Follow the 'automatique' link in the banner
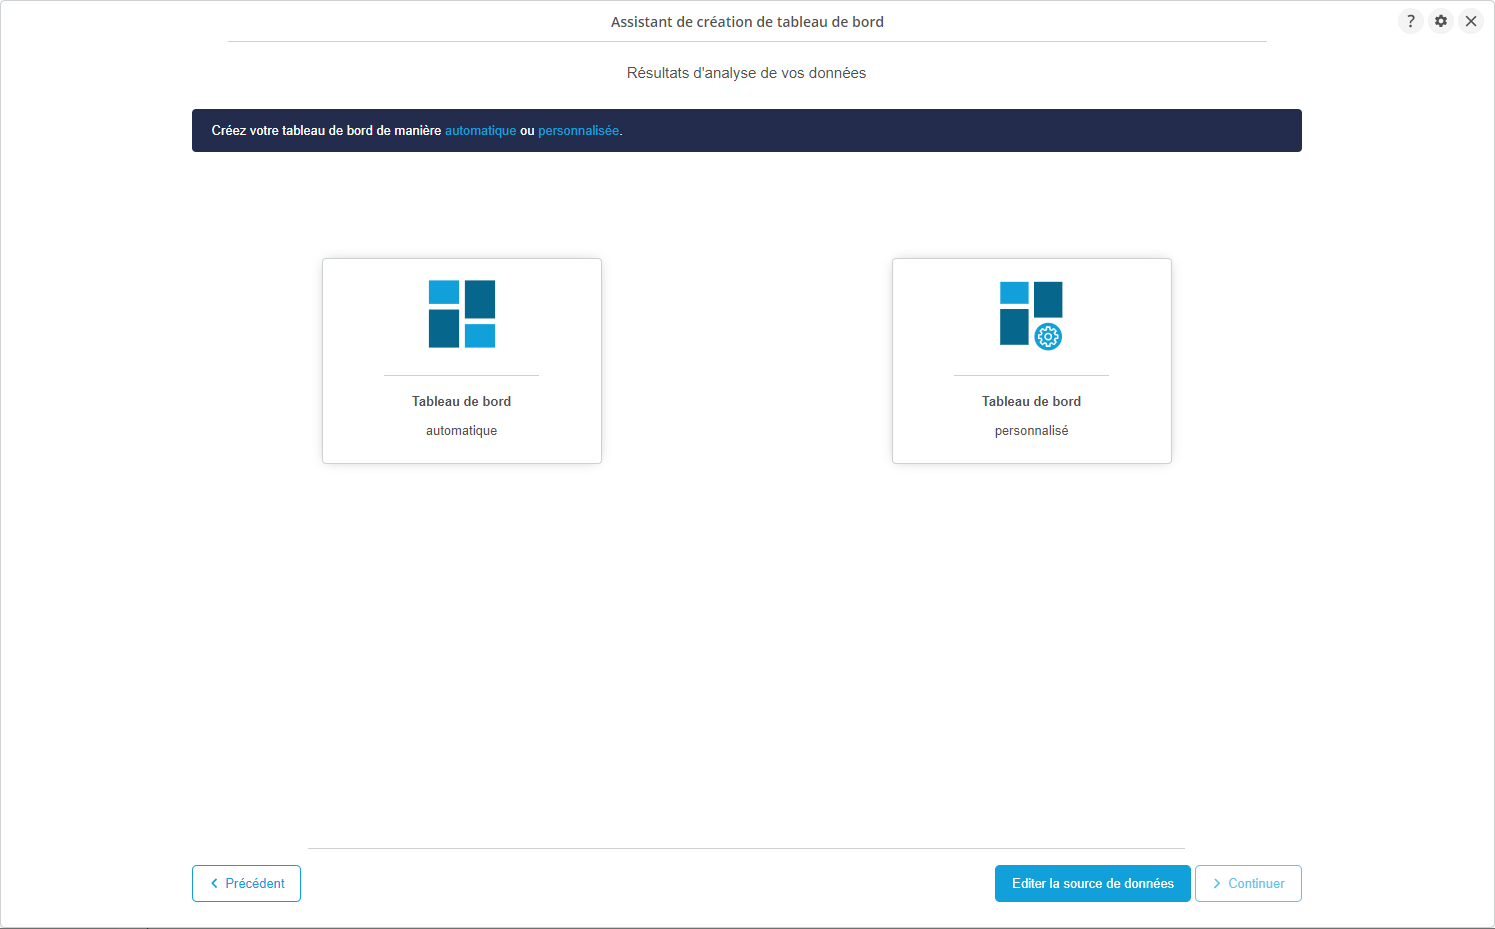1495x929 pixels. pos(480,131)
